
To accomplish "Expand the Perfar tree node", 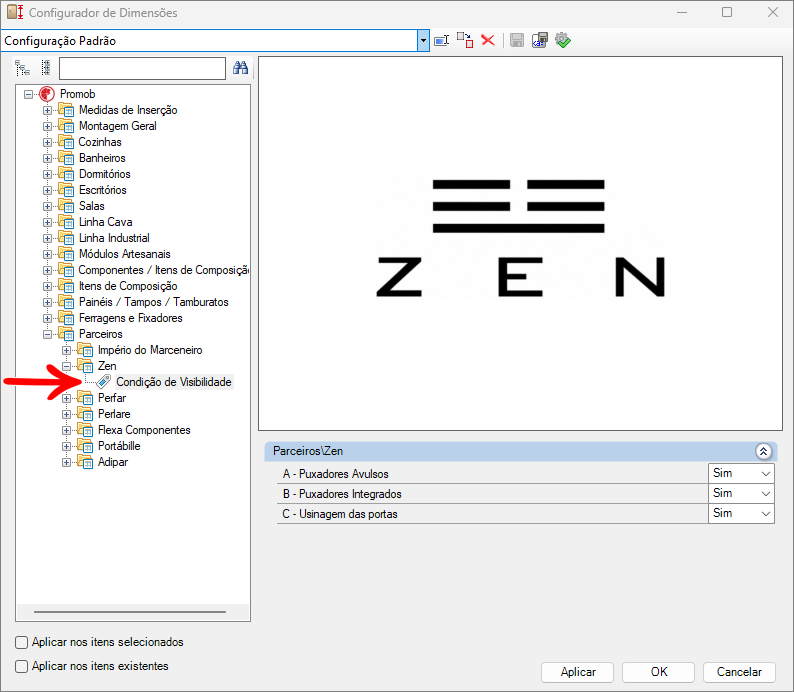I will (66, 398).
